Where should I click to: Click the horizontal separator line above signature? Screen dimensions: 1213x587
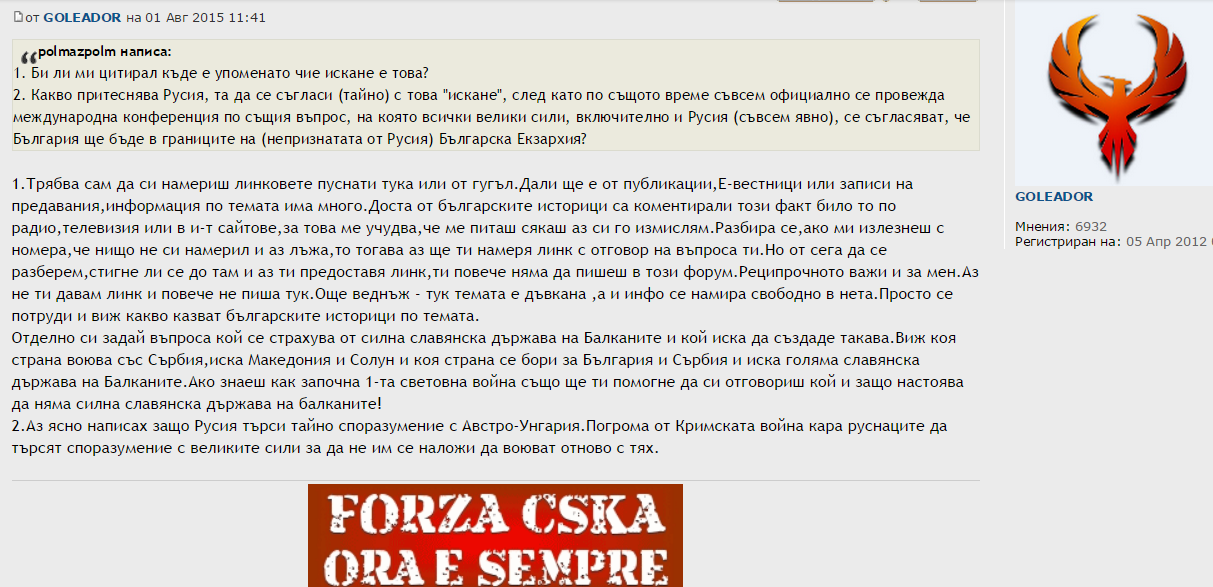click(x=495, y=481)
